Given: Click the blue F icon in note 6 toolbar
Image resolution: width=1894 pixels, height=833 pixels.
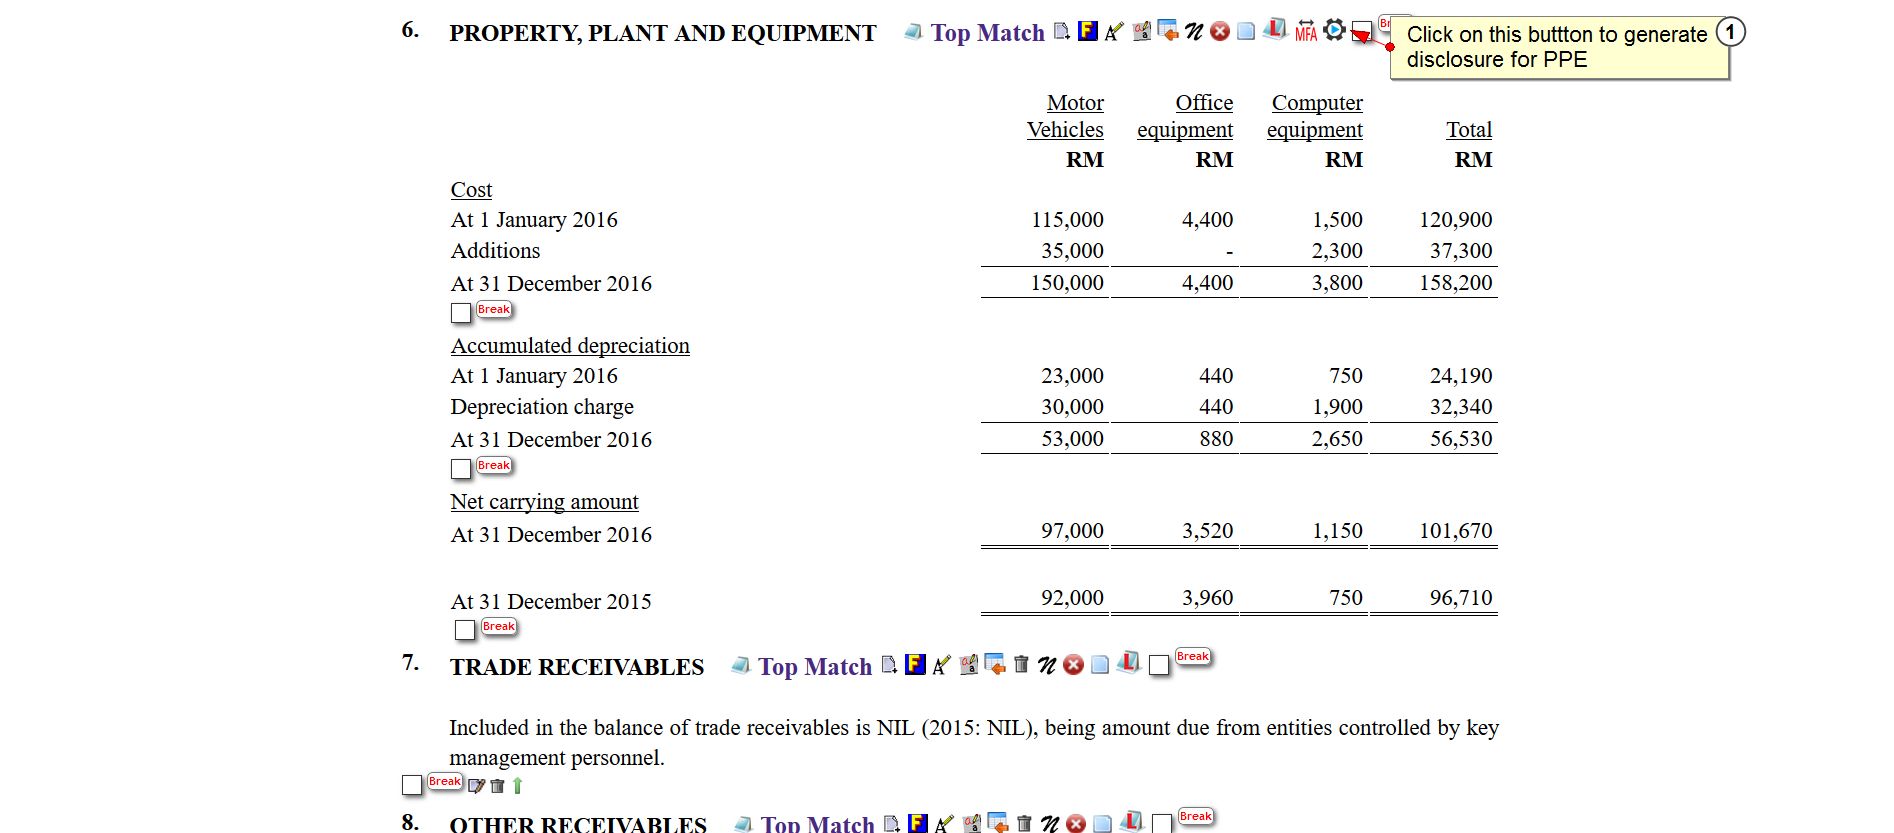Looking at the screenshot, I should click(x=1088, y=31).
